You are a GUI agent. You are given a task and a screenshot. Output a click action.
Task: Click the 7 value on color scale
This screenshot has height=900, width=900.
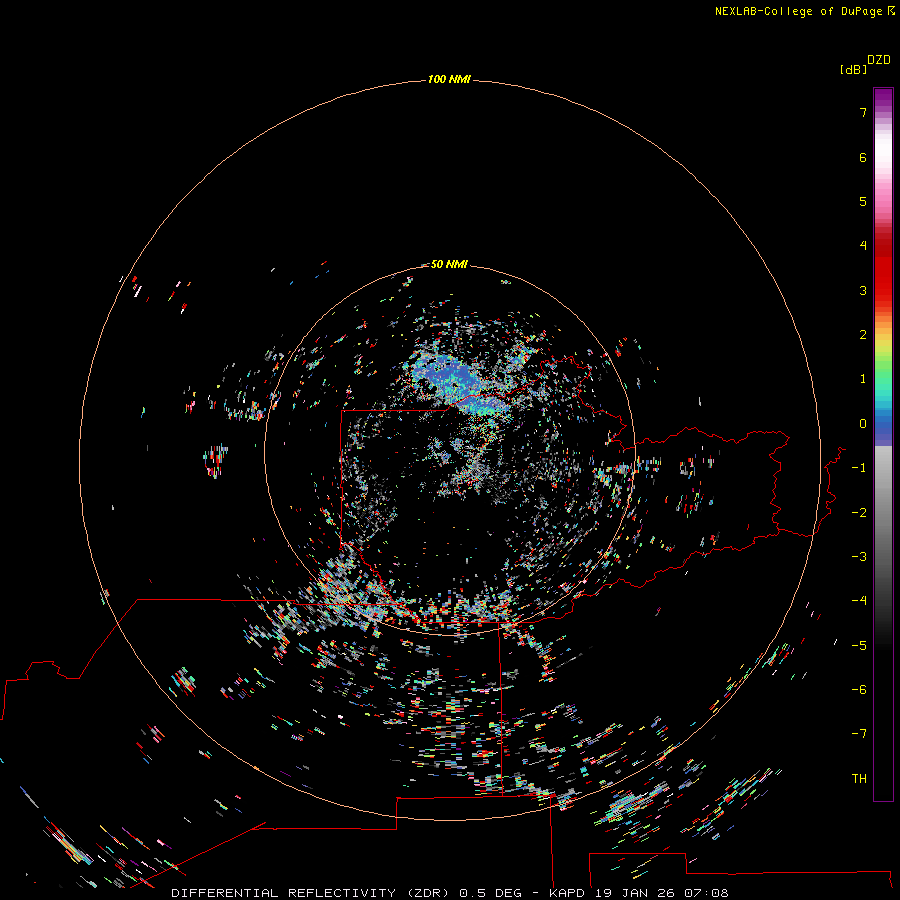click(x=863, y=112)
